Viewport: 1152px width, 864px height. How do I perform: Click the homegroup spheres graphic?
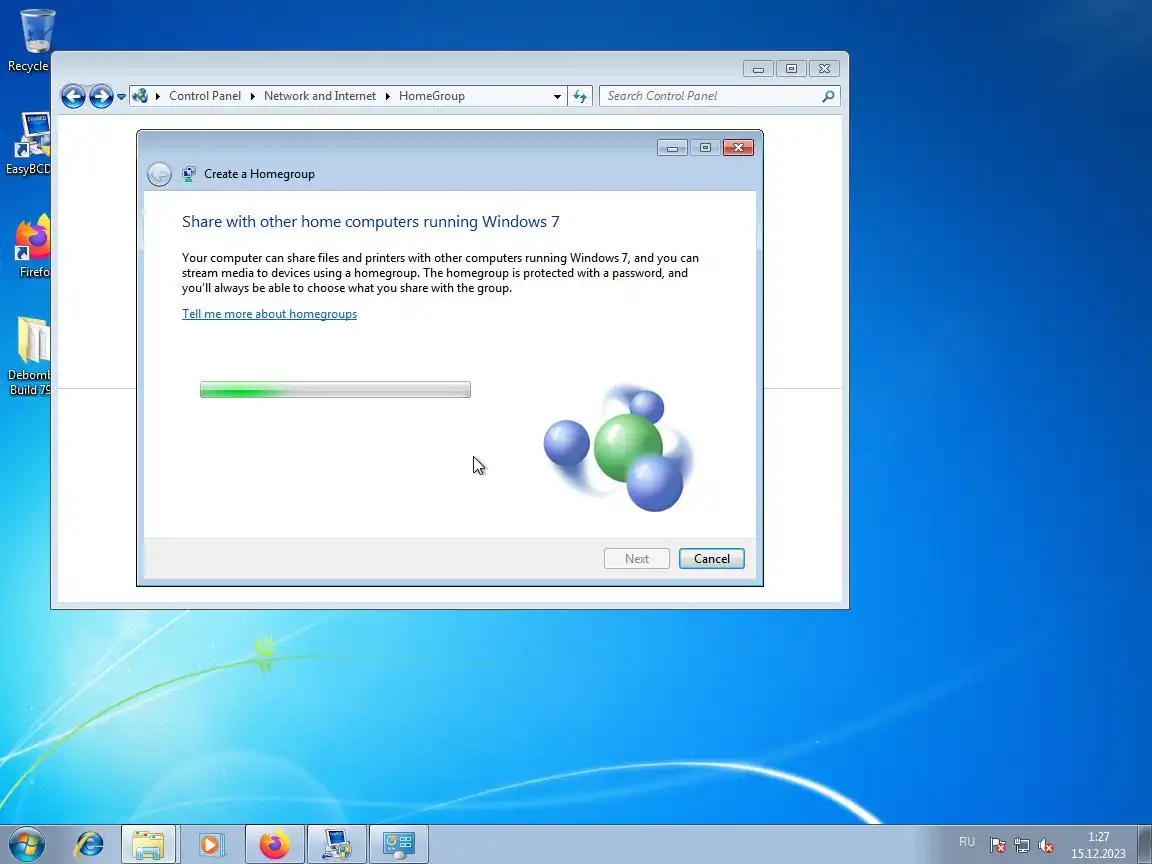[619, 447]
